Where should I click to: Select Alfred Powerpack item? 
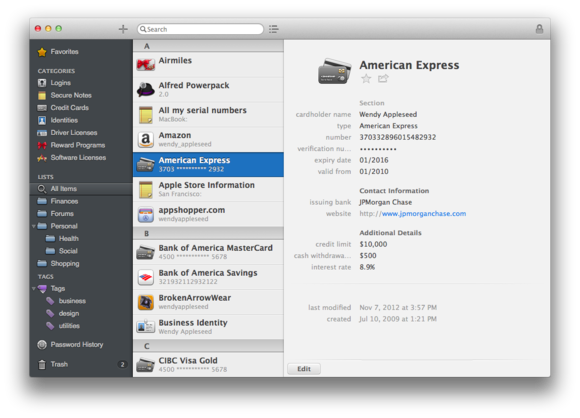(208, 90)
